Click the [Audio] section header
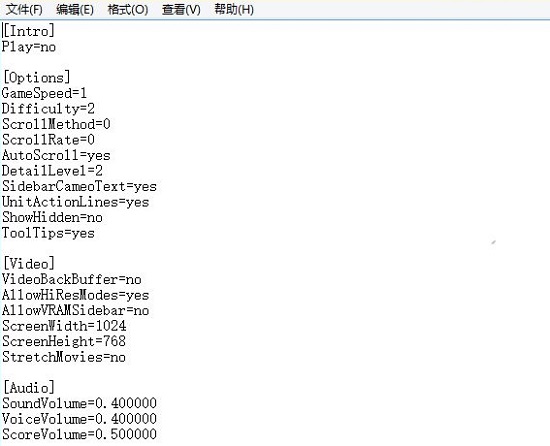The image size is (550, 446). [29, 388]
